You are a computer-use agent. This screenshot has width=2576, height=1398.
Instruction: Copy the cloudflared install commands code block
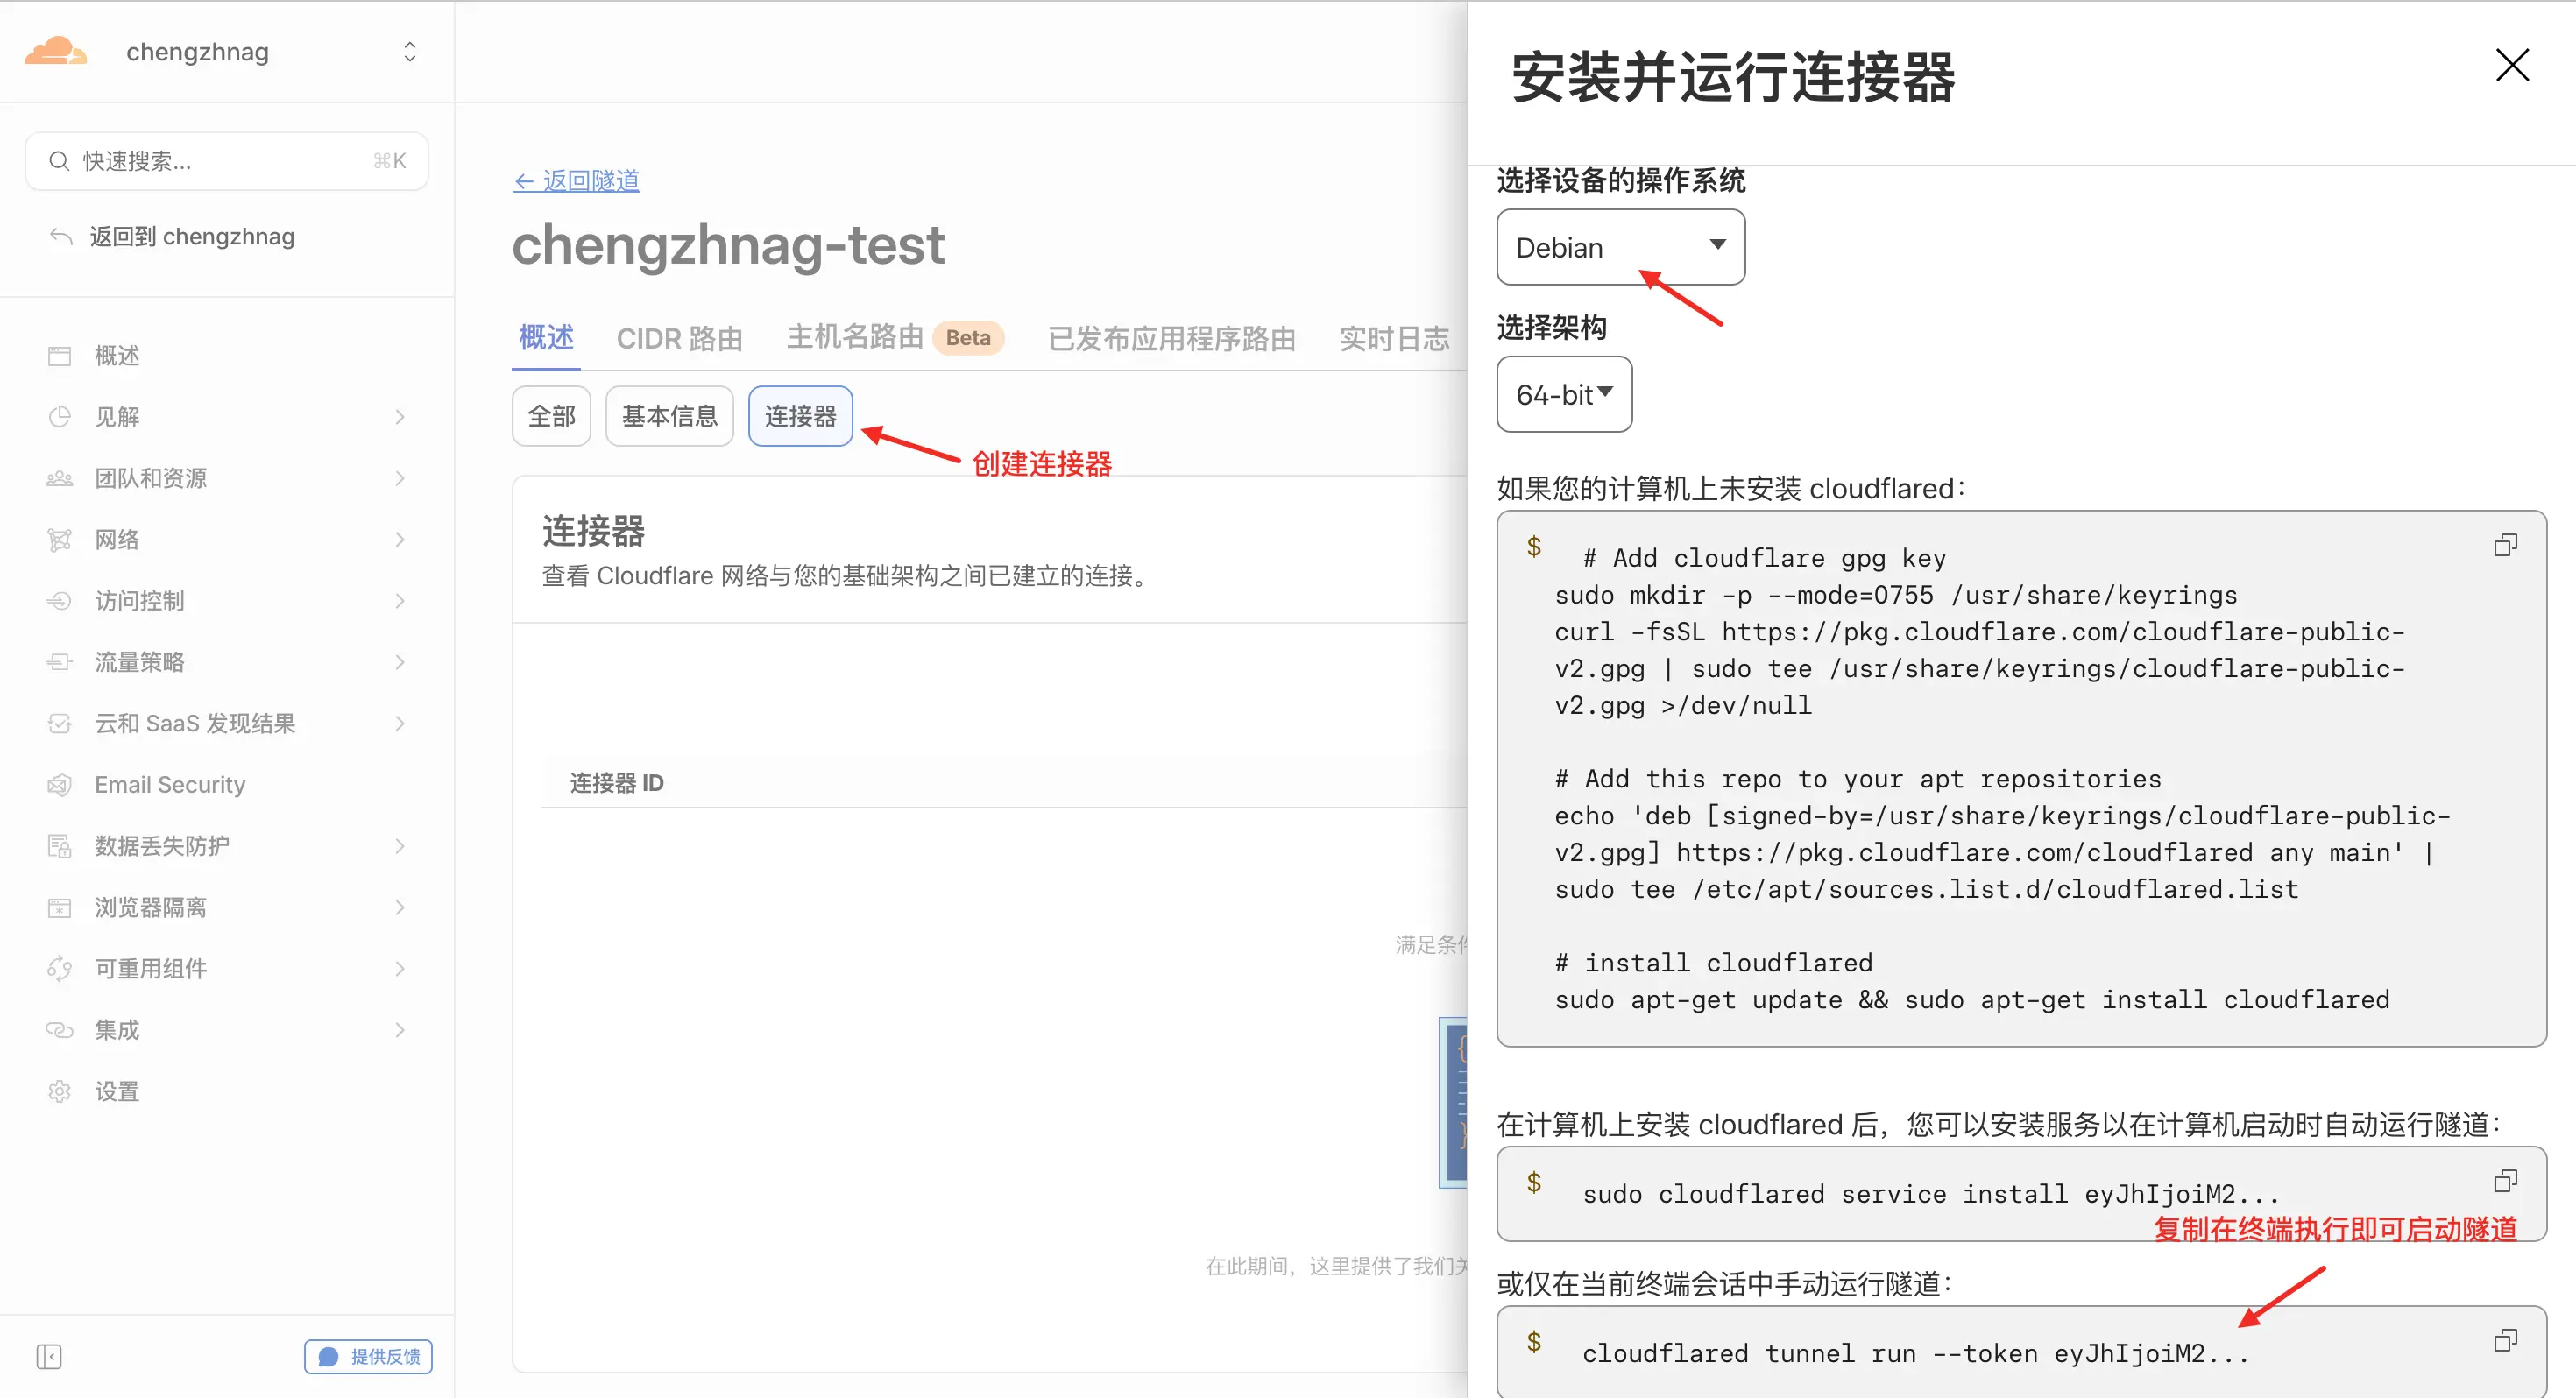(2505, 545)
